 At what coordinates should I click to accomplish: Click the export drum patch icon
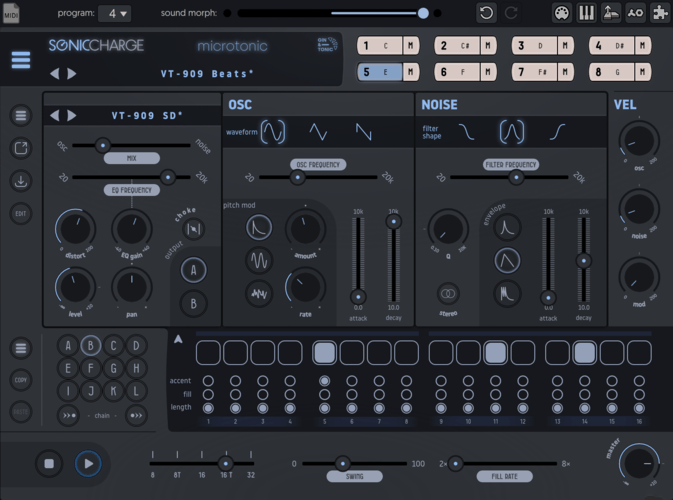[x=21, y=148]
